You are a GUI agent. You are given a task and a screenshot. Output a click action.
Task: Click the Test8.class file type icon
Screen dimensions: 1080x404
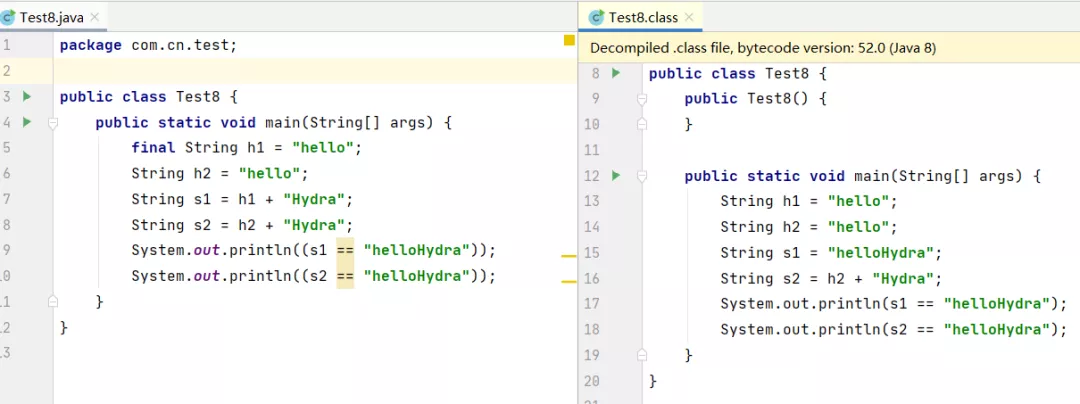(x=596, y=17)
